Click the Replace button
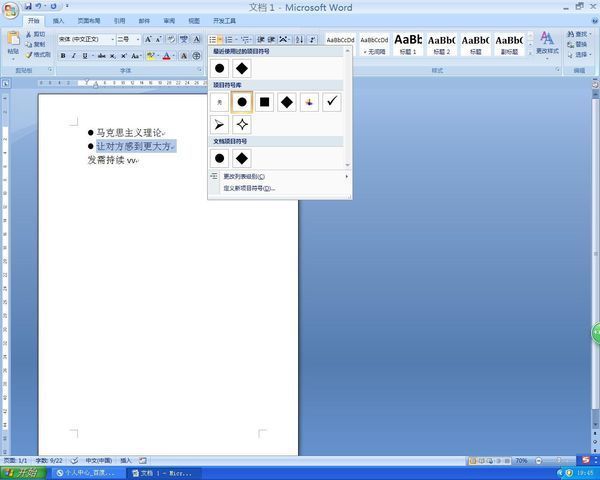600x480 pixels. (577, 44)
